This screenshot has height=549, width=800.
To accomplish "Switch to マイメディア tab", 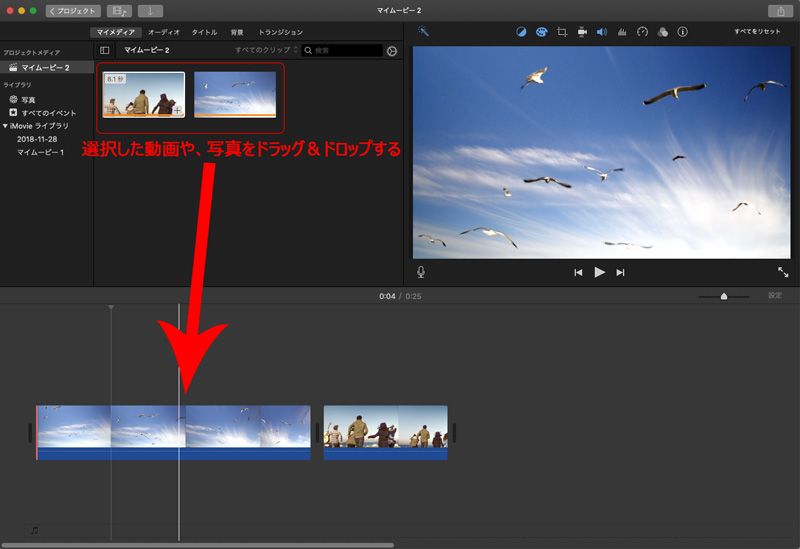I will tap(116, 32).
